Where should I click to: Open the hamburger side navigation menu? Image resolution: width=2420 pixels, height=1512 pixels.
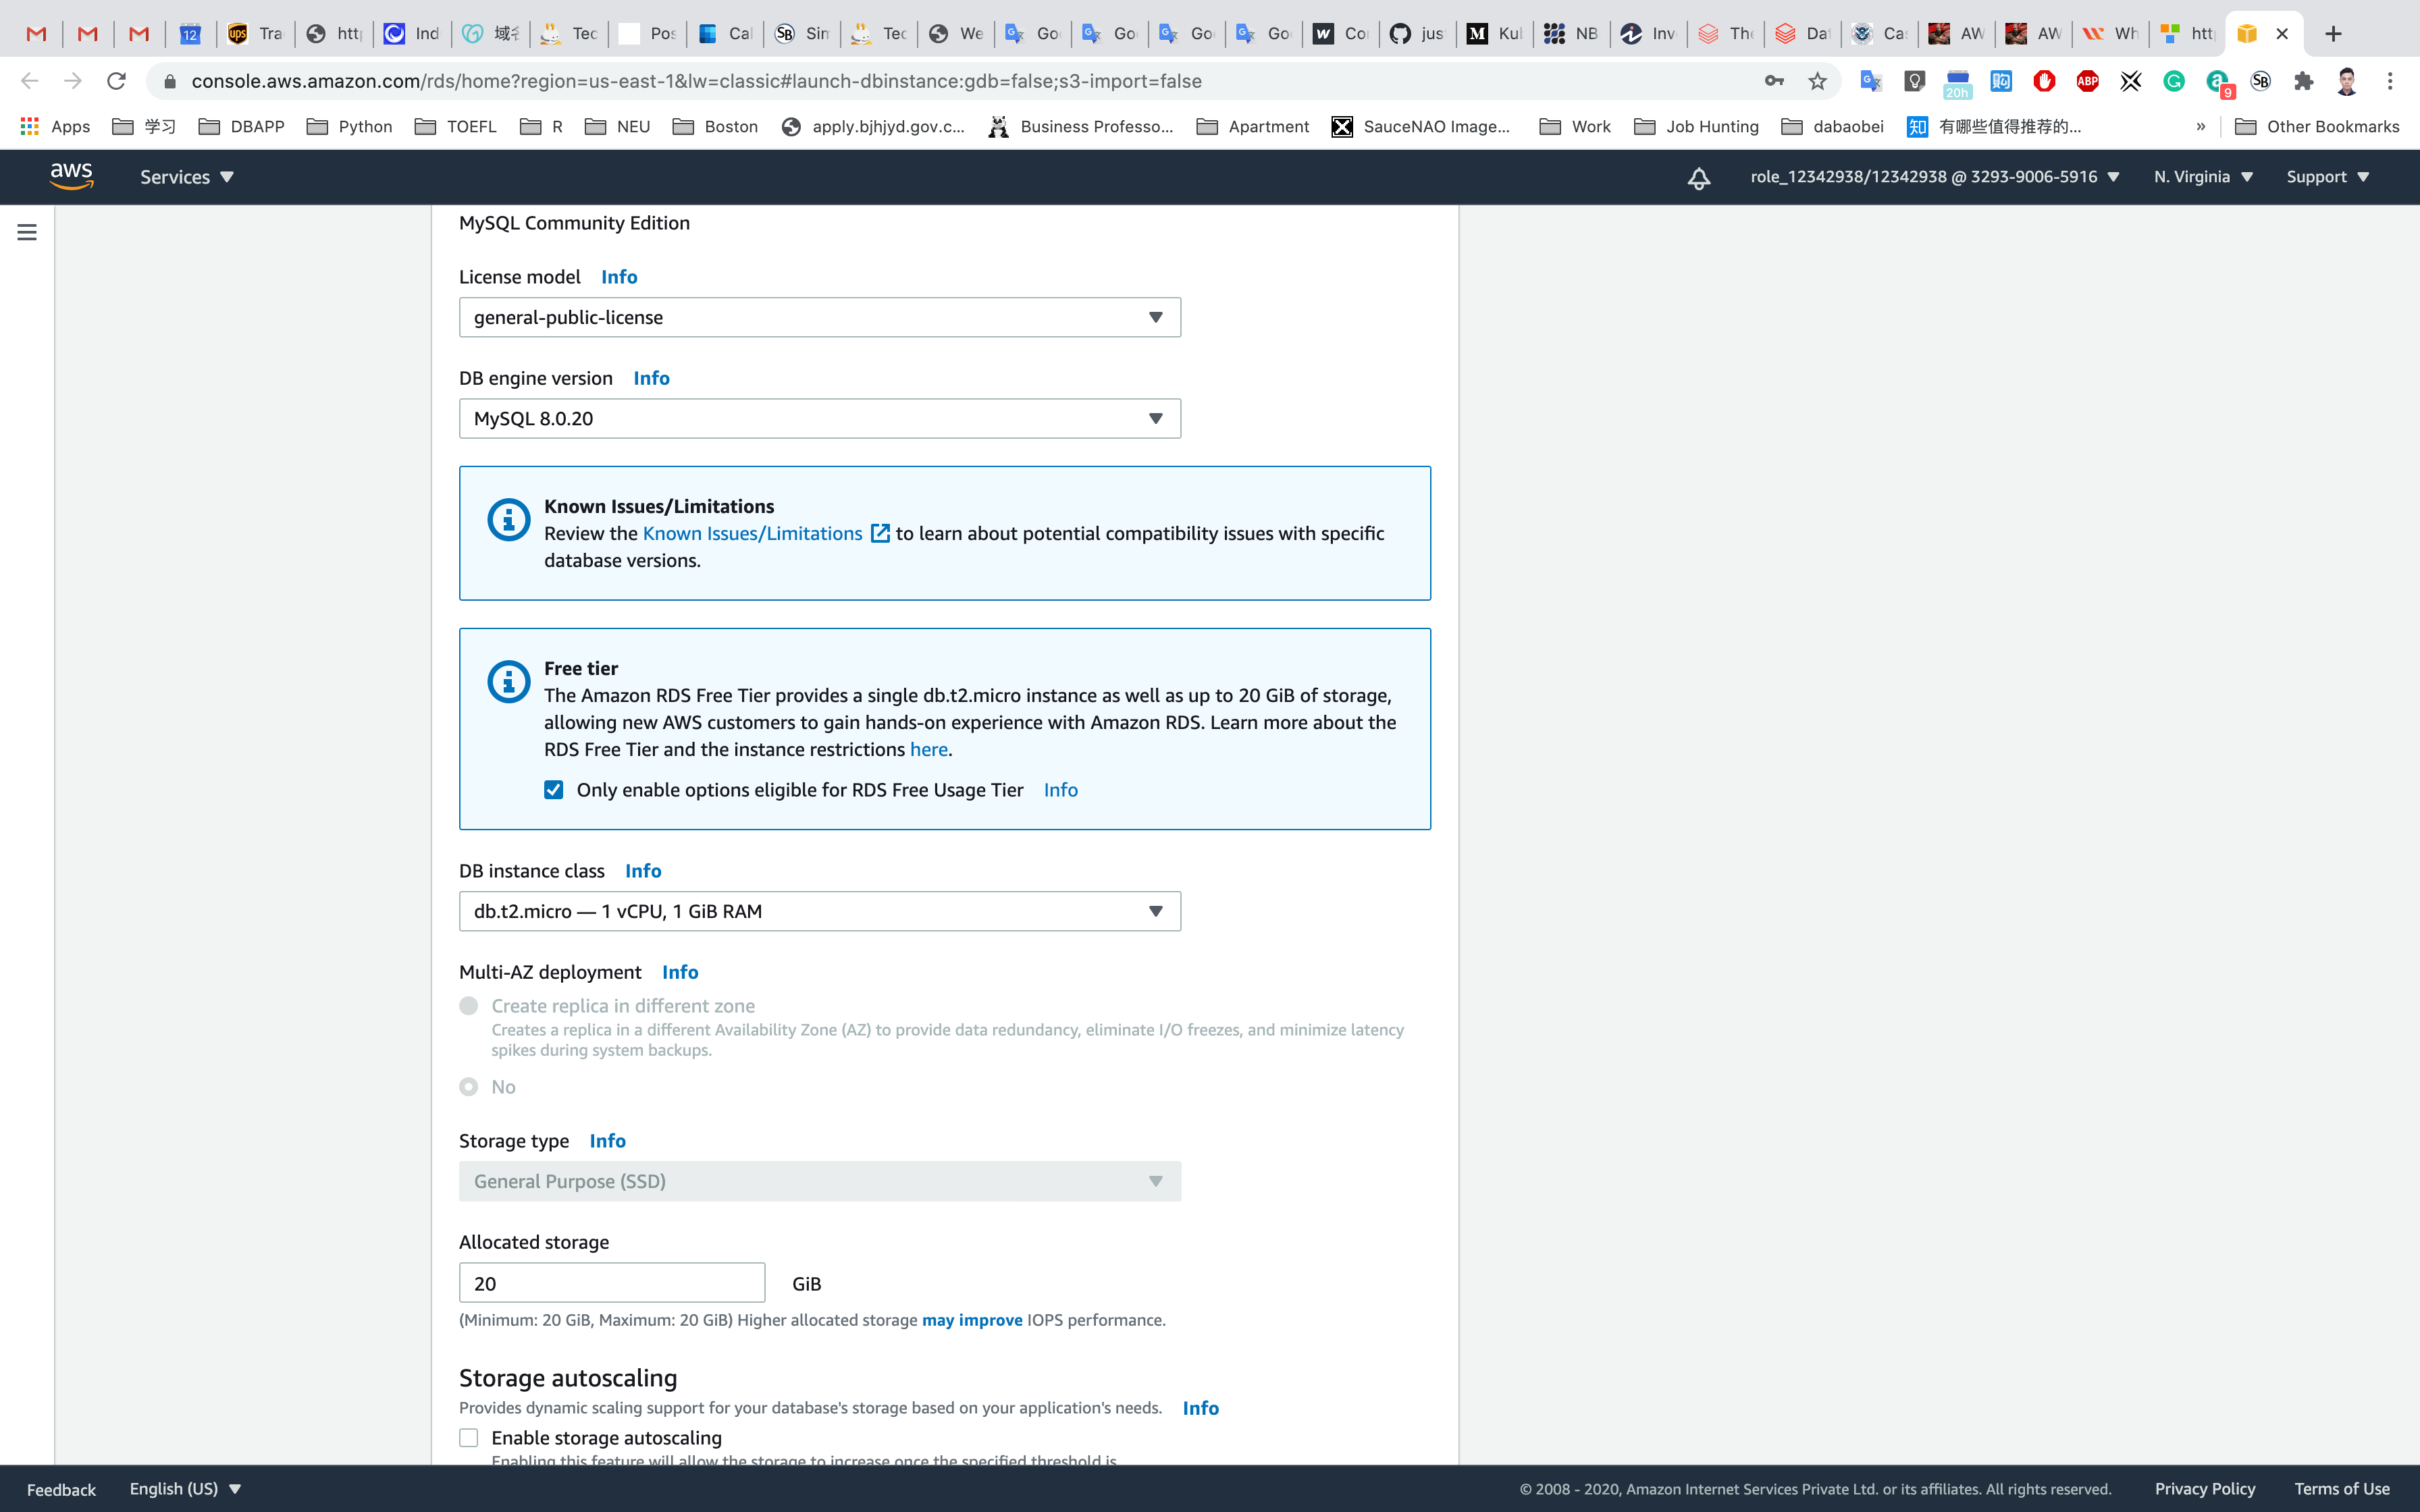pos(27,232)
